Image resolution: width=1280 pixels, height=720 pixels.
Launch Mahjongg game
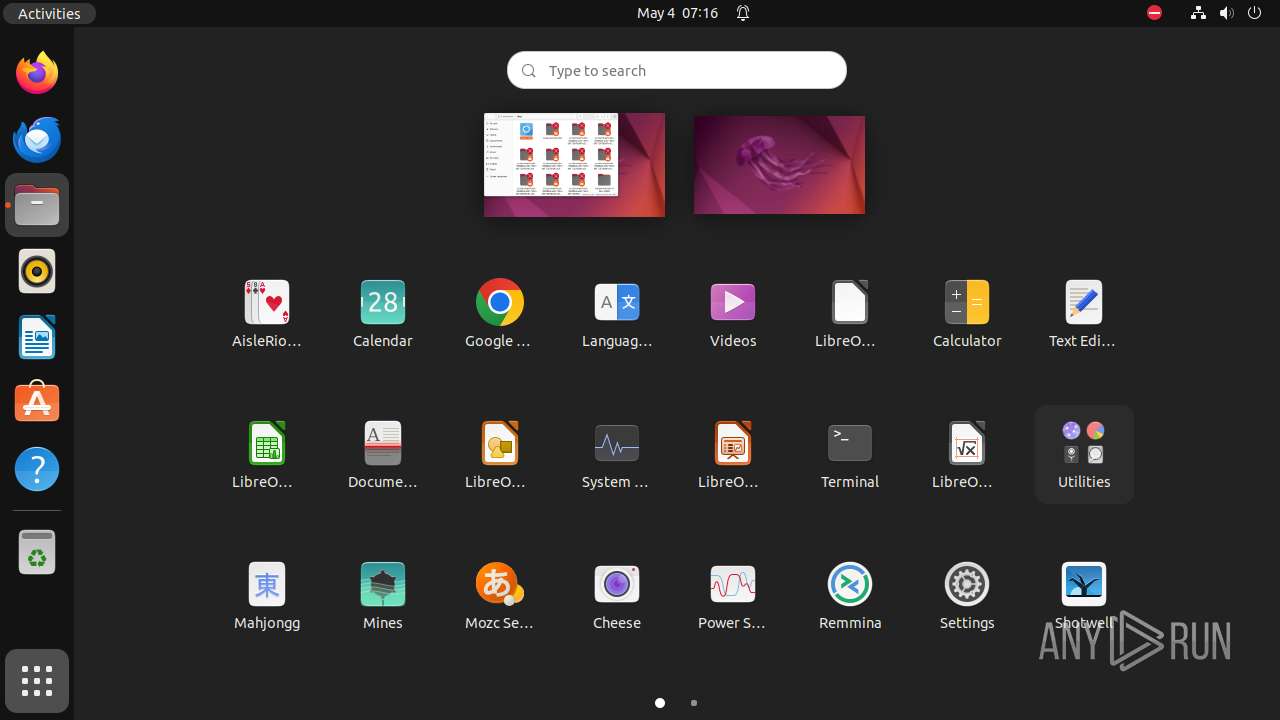coord(267,596)
